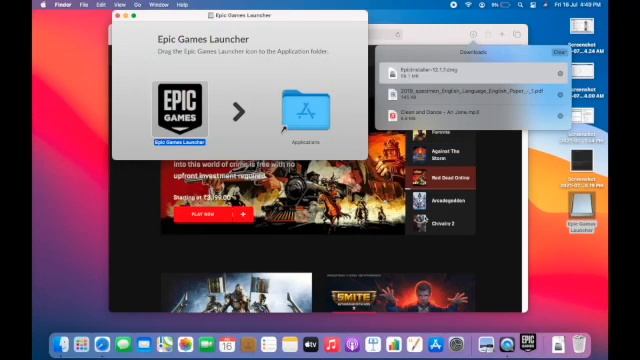The image size is (640, 360).
Task: Open the armored knights game banner
Action: [x=237, y=293]
